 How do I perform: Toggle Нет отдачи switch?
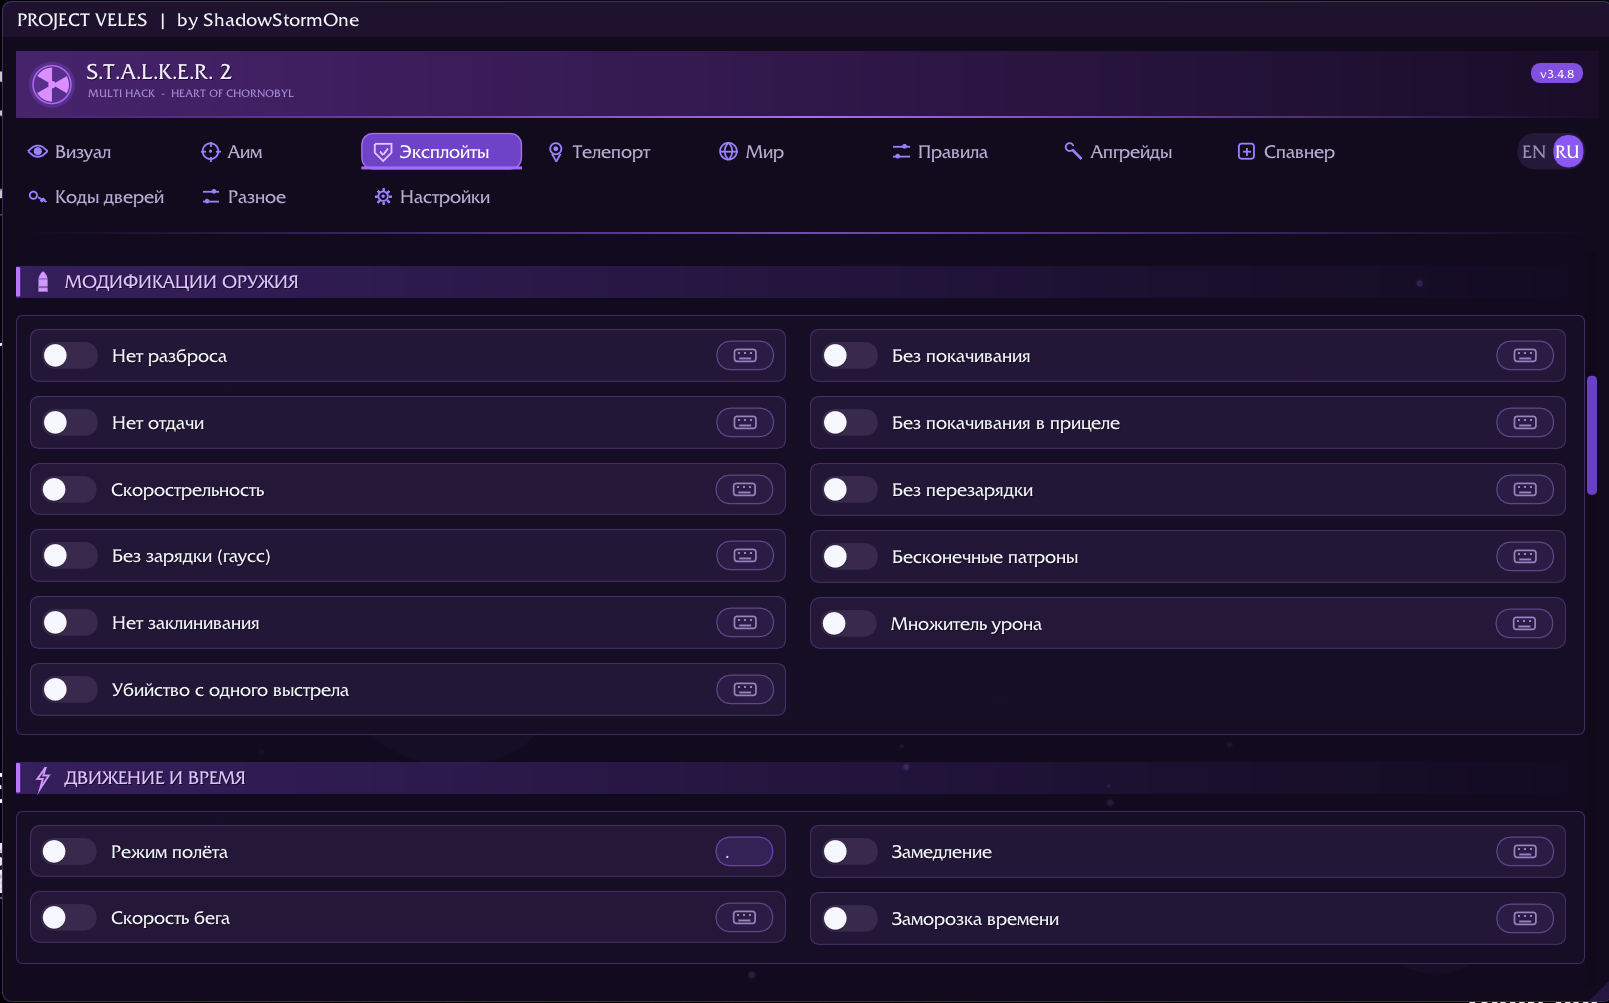(69, 423)
